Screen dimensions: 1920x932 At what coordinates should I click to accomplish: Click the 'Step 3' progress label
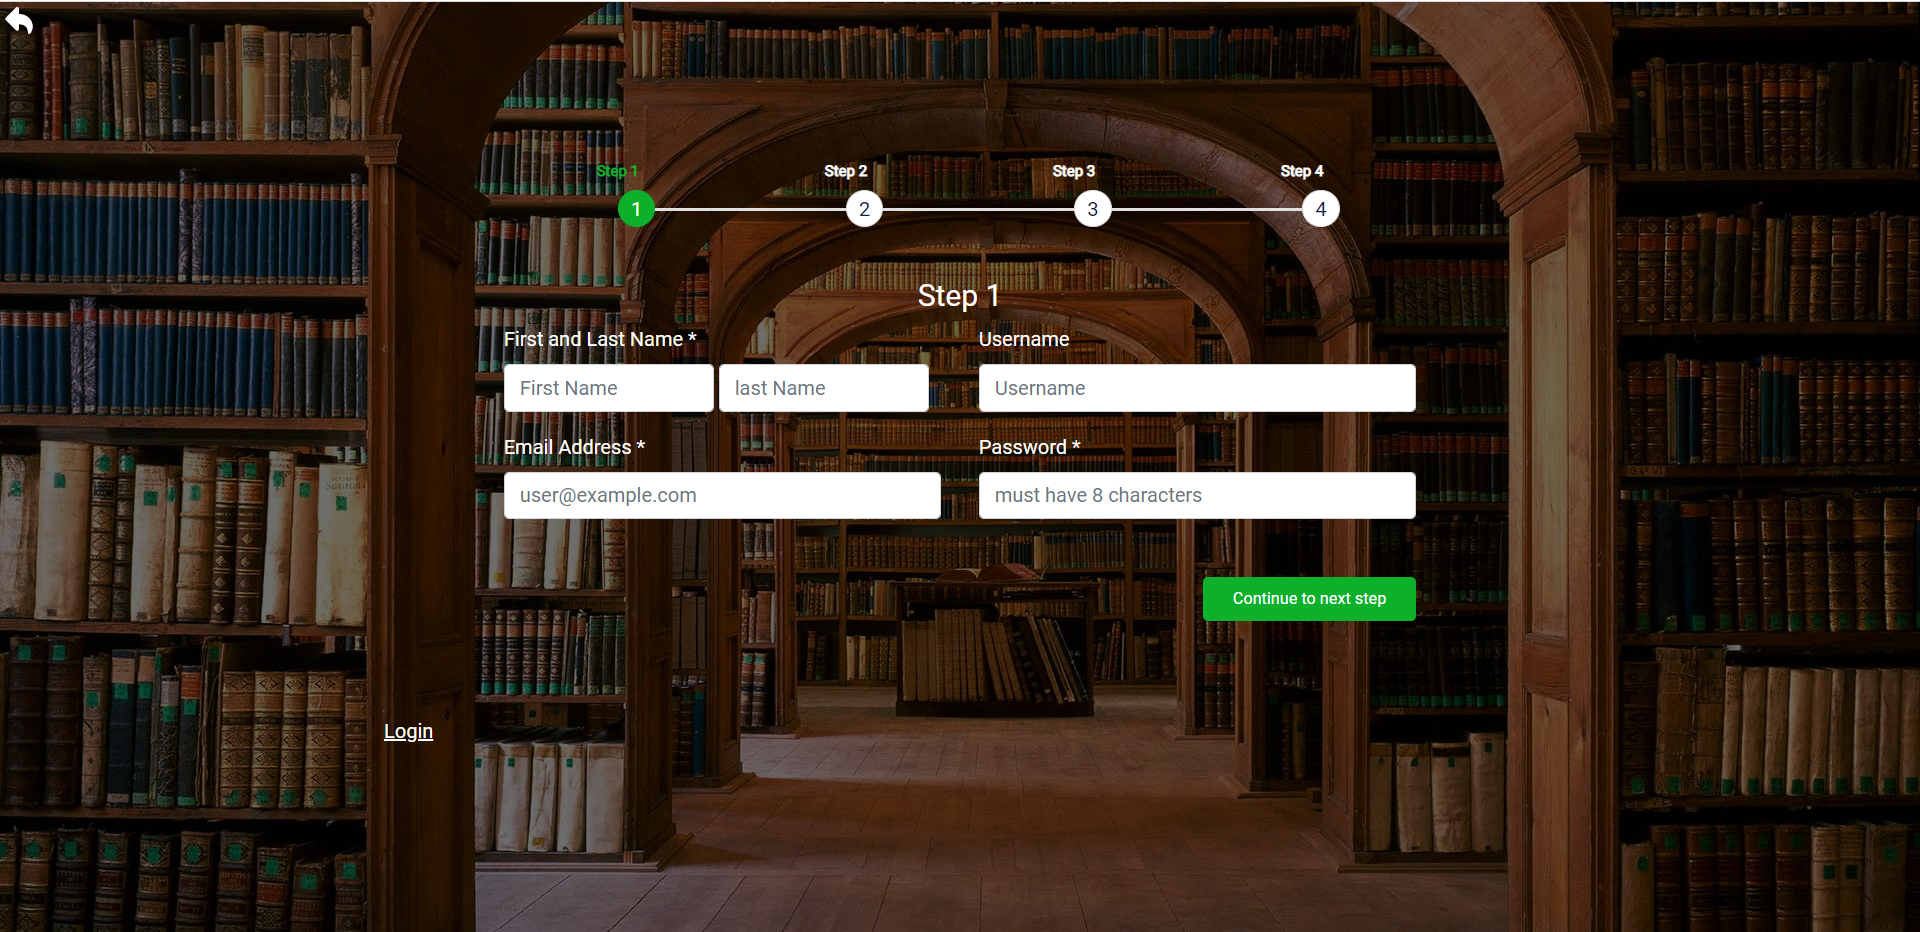point(1073,171)
